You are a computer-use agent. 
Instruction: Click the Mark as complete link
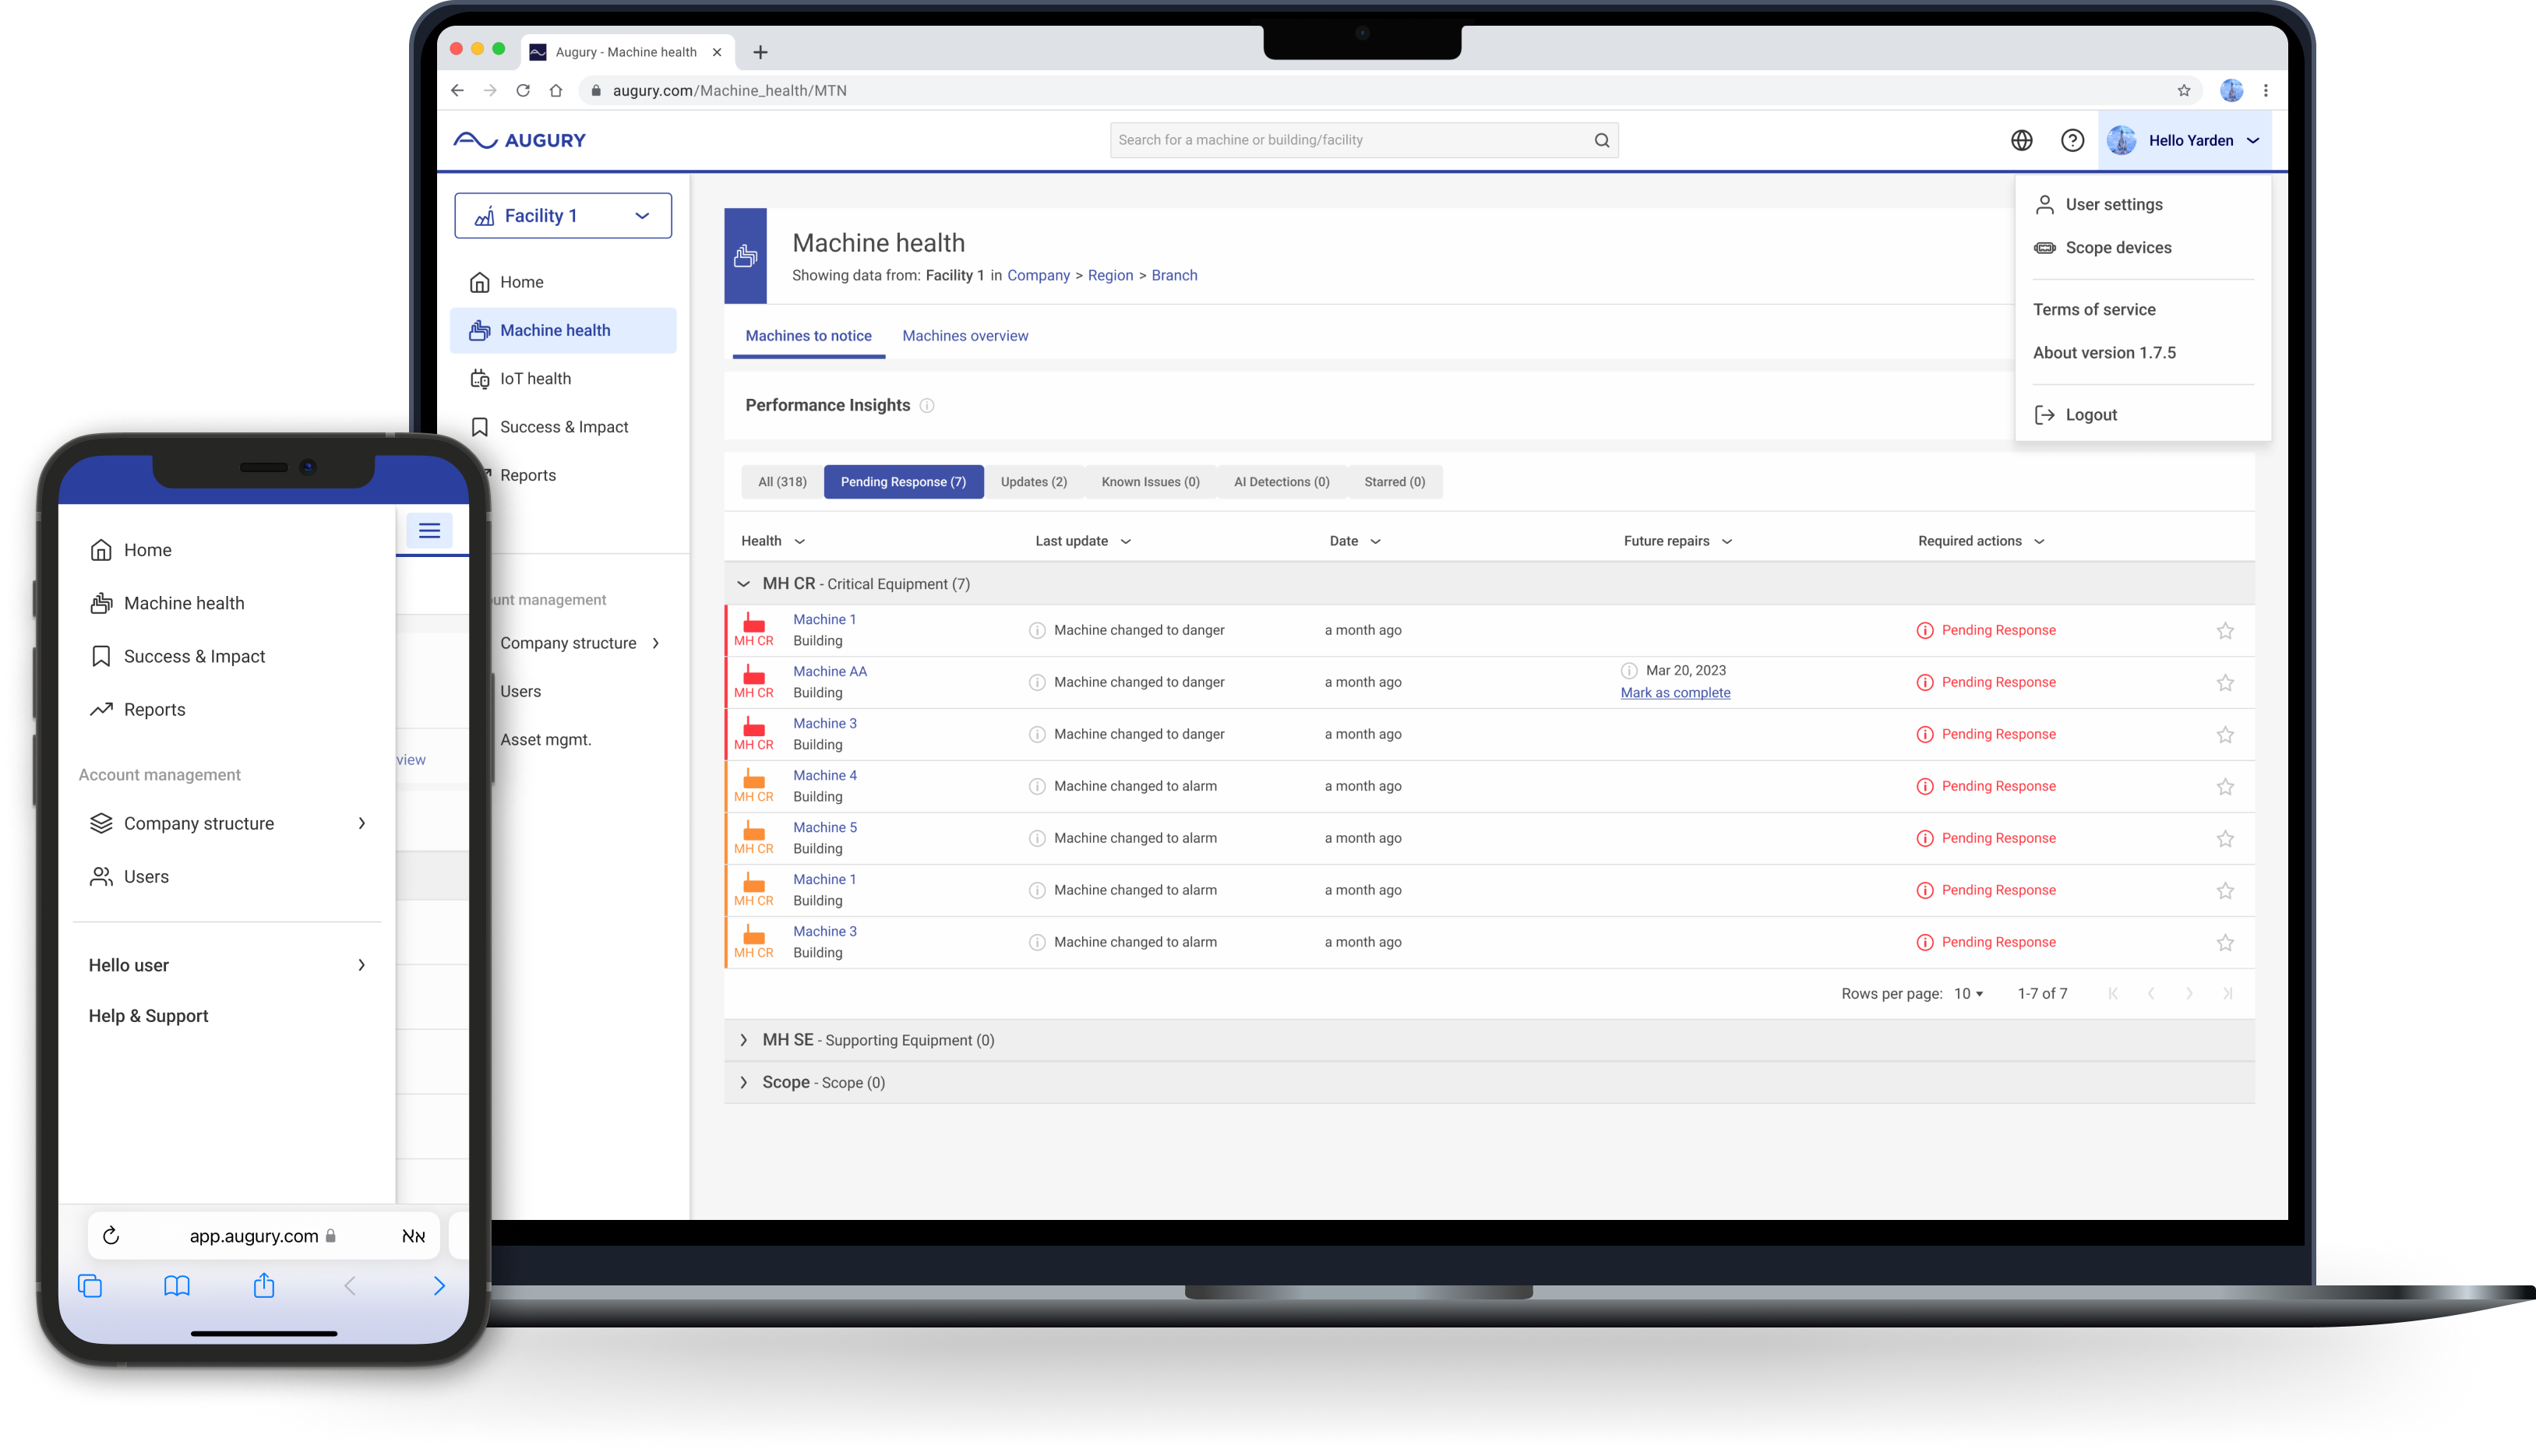1675,692
